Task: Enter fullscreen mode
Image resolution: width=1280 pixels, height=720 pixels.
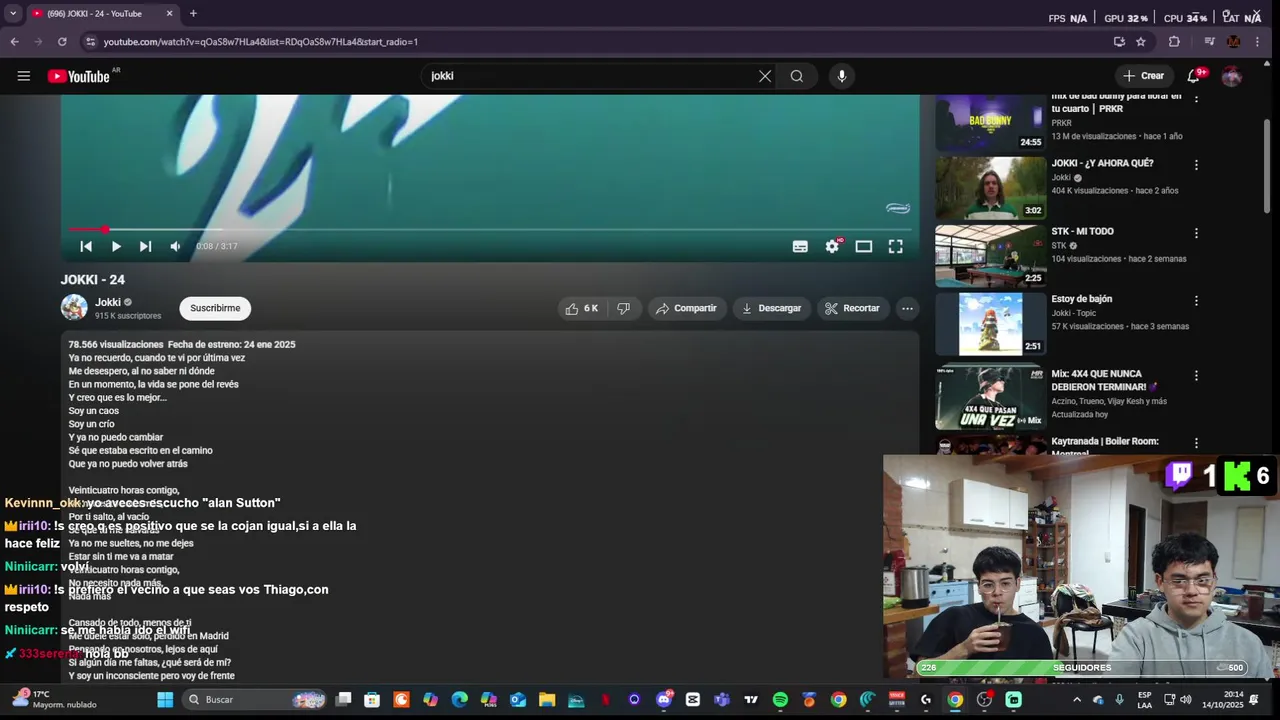Action: (x=896, y=246)
